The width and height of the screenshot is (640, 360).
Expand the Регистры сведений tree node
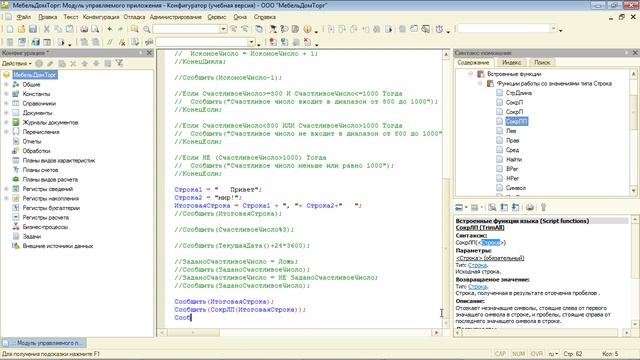(6, 189)
